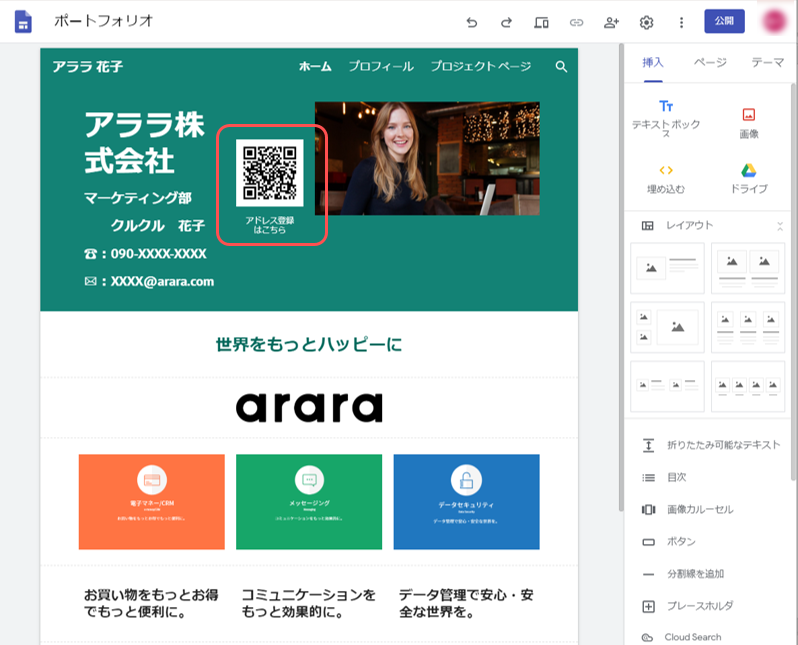798x645 pixels.
Task: Click the クルクル 花子 name text
Action: [158, 226]
